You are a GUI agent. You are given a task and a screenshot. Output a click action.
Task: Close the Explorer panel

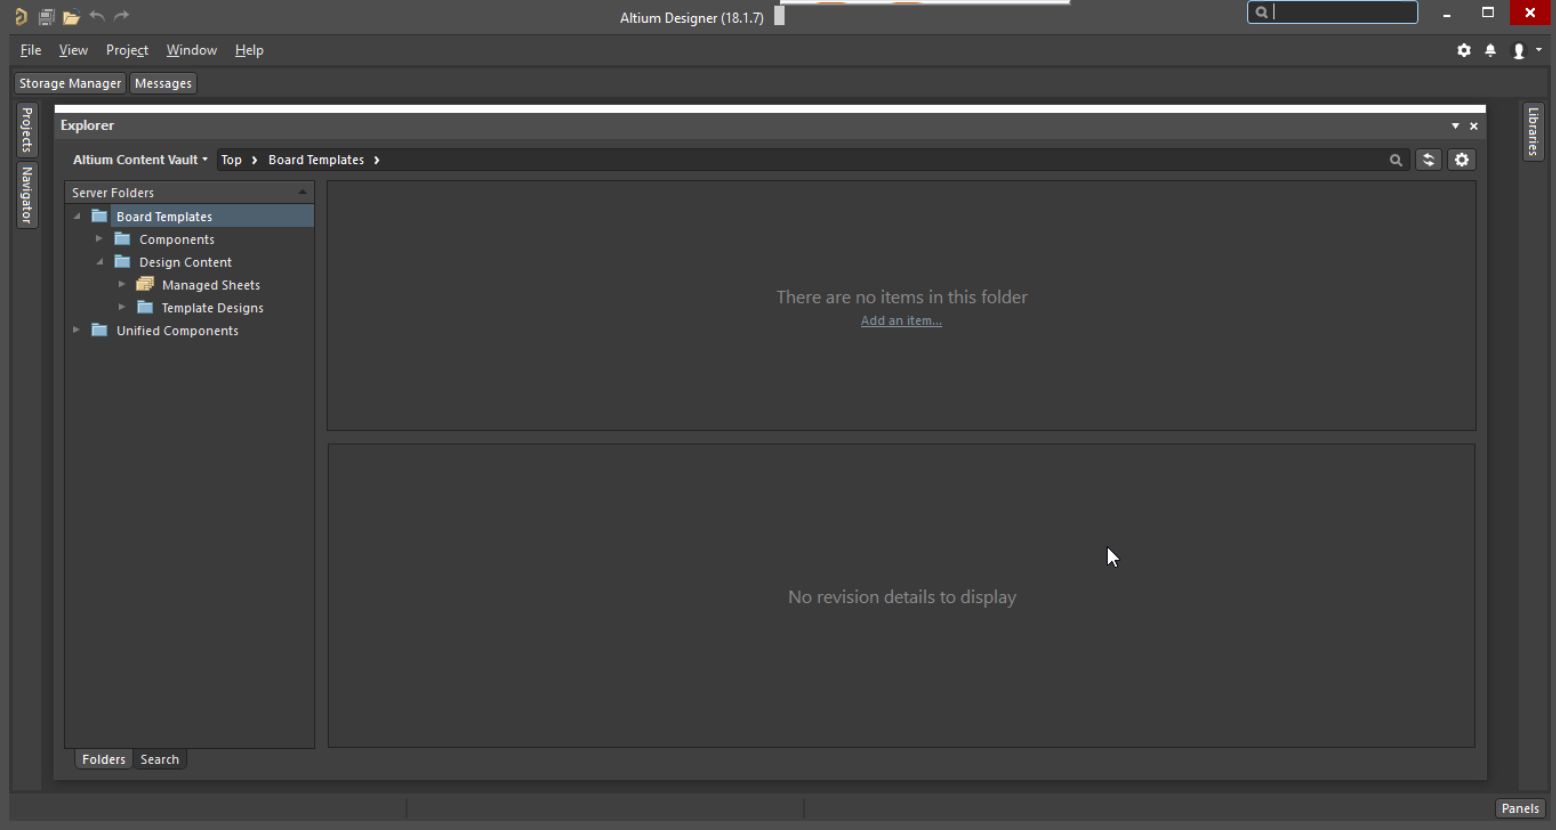[x=1473, y=126]
